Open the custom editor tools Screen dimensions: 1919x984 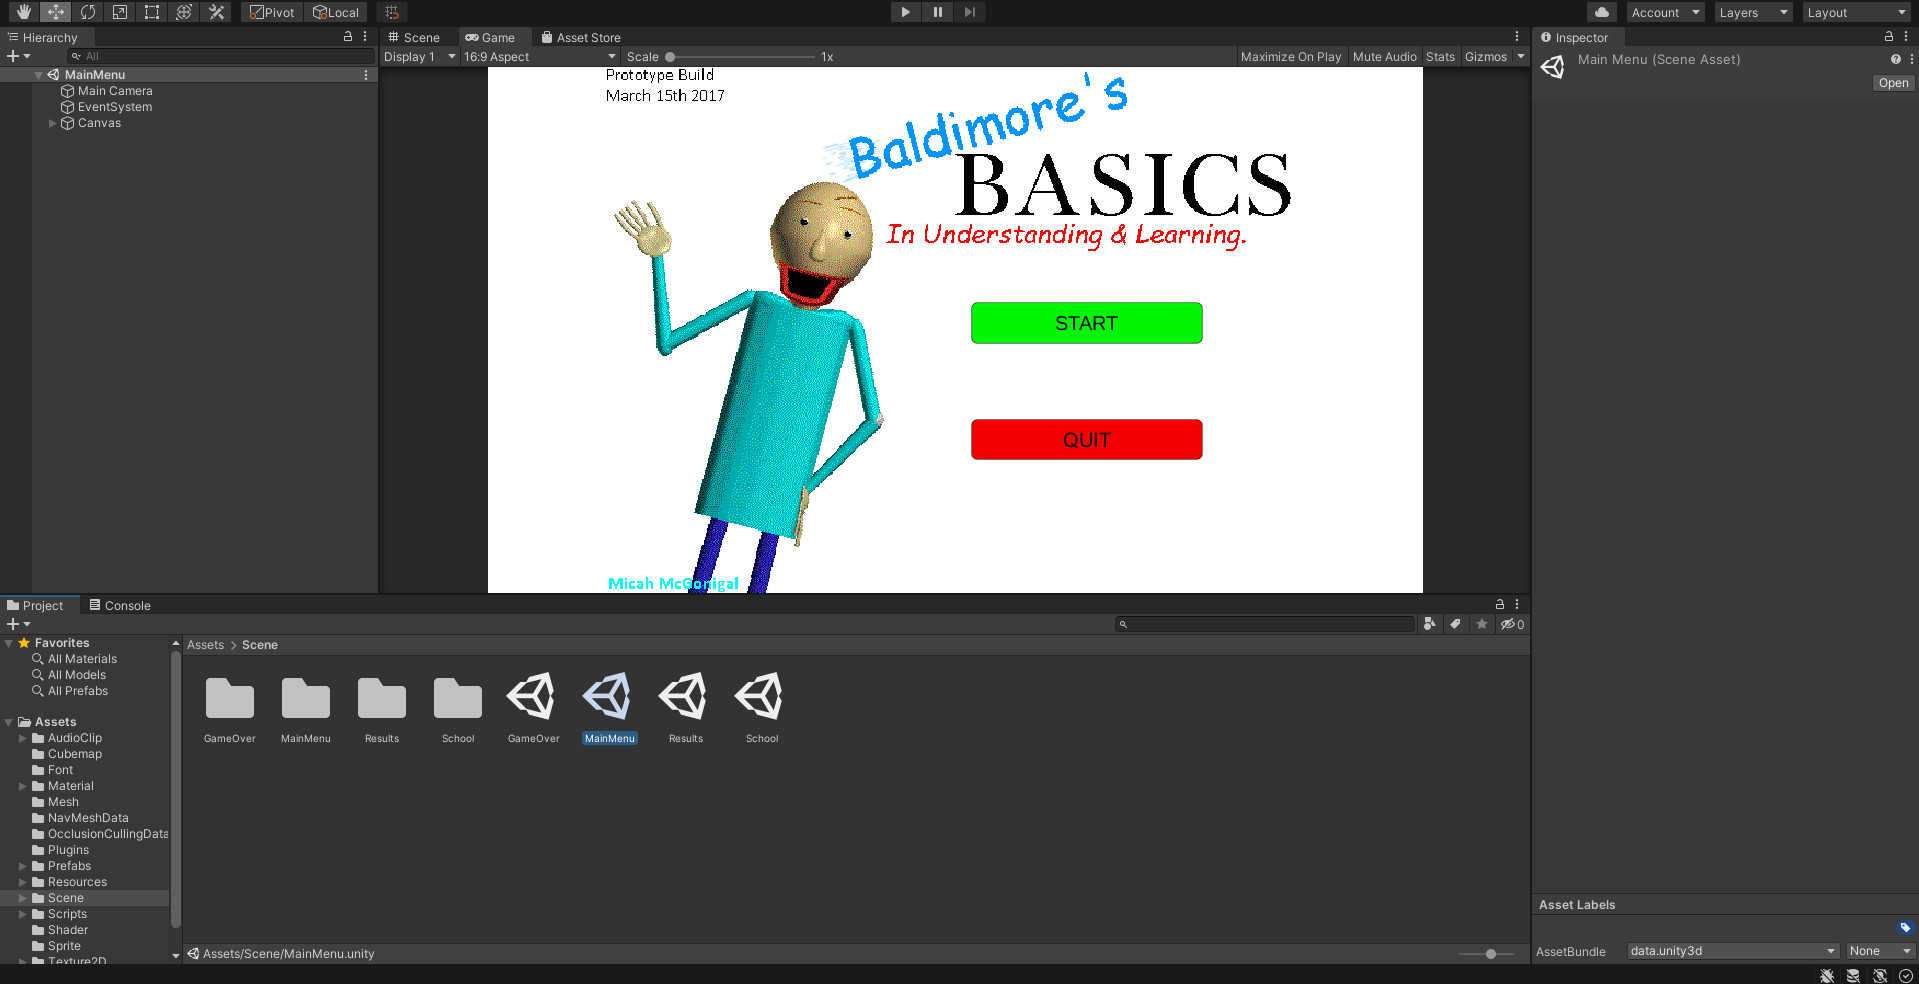(x=216, y=12)
